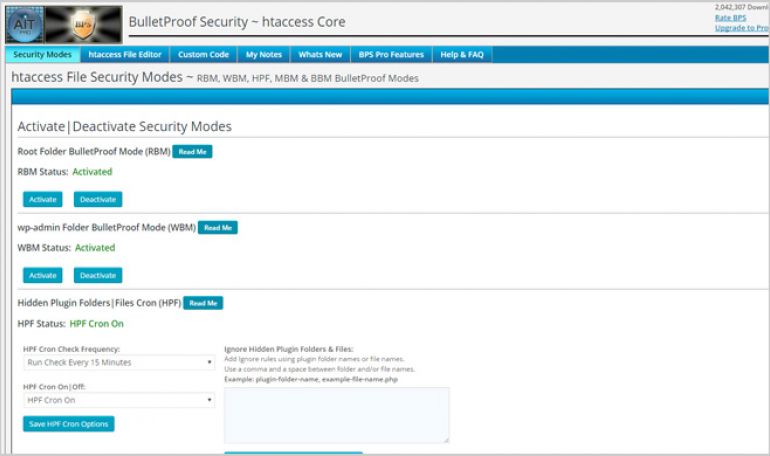The image size is (770, 456).
Task: Open the Custom Code tab
Action: click(x=203, y=54)
